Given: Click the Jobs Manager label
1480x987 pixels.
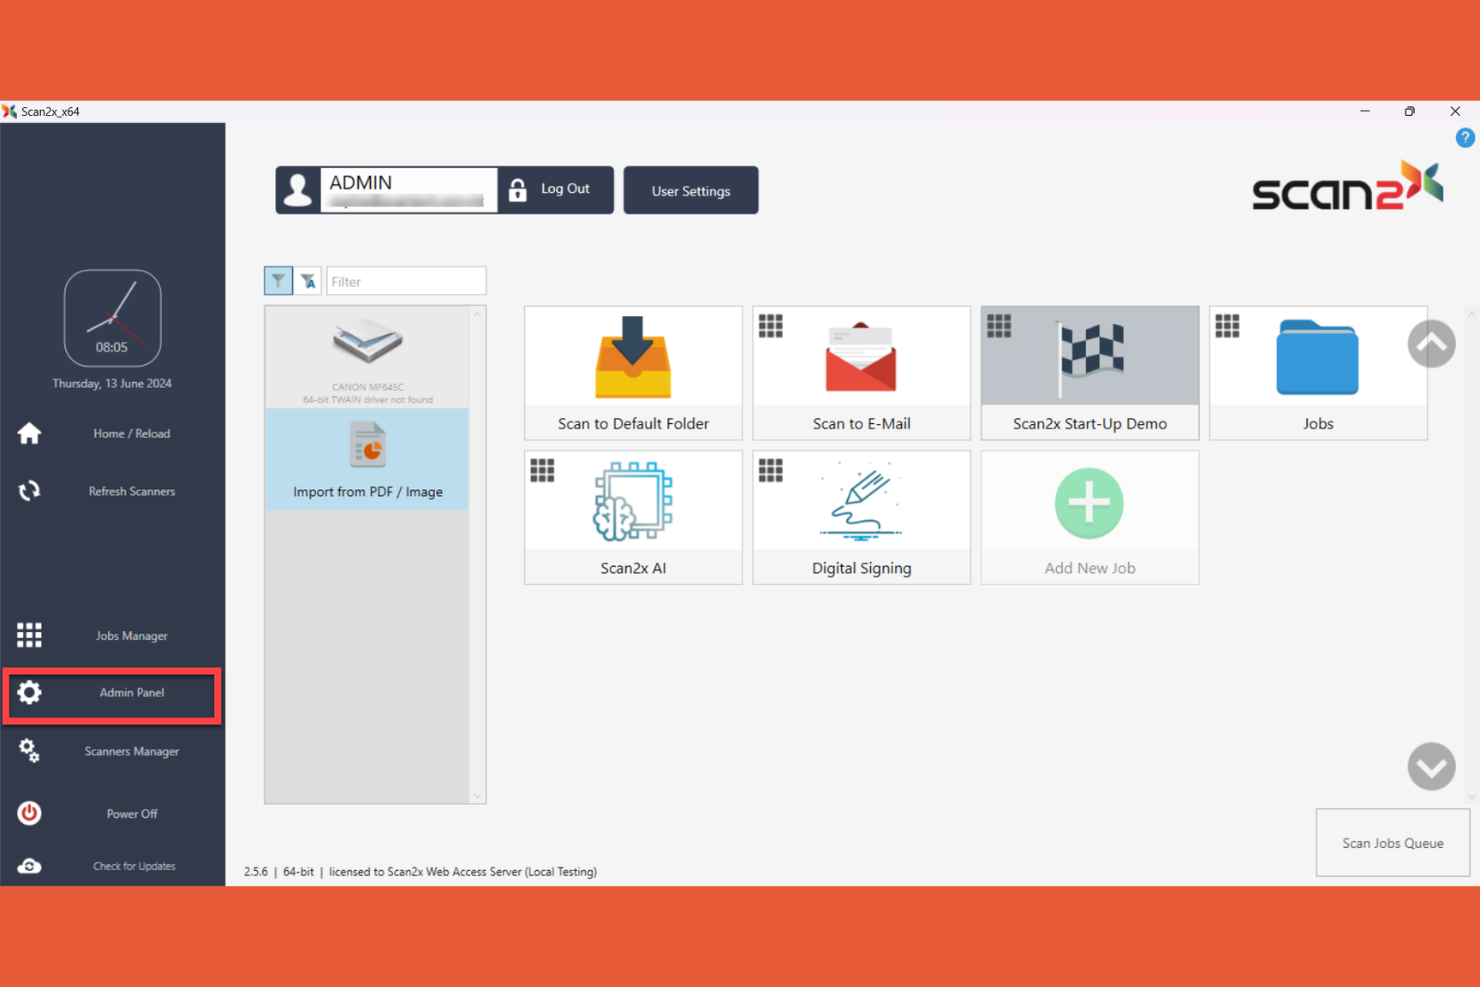Looking at the screenshot, I should tap(132, 636).
